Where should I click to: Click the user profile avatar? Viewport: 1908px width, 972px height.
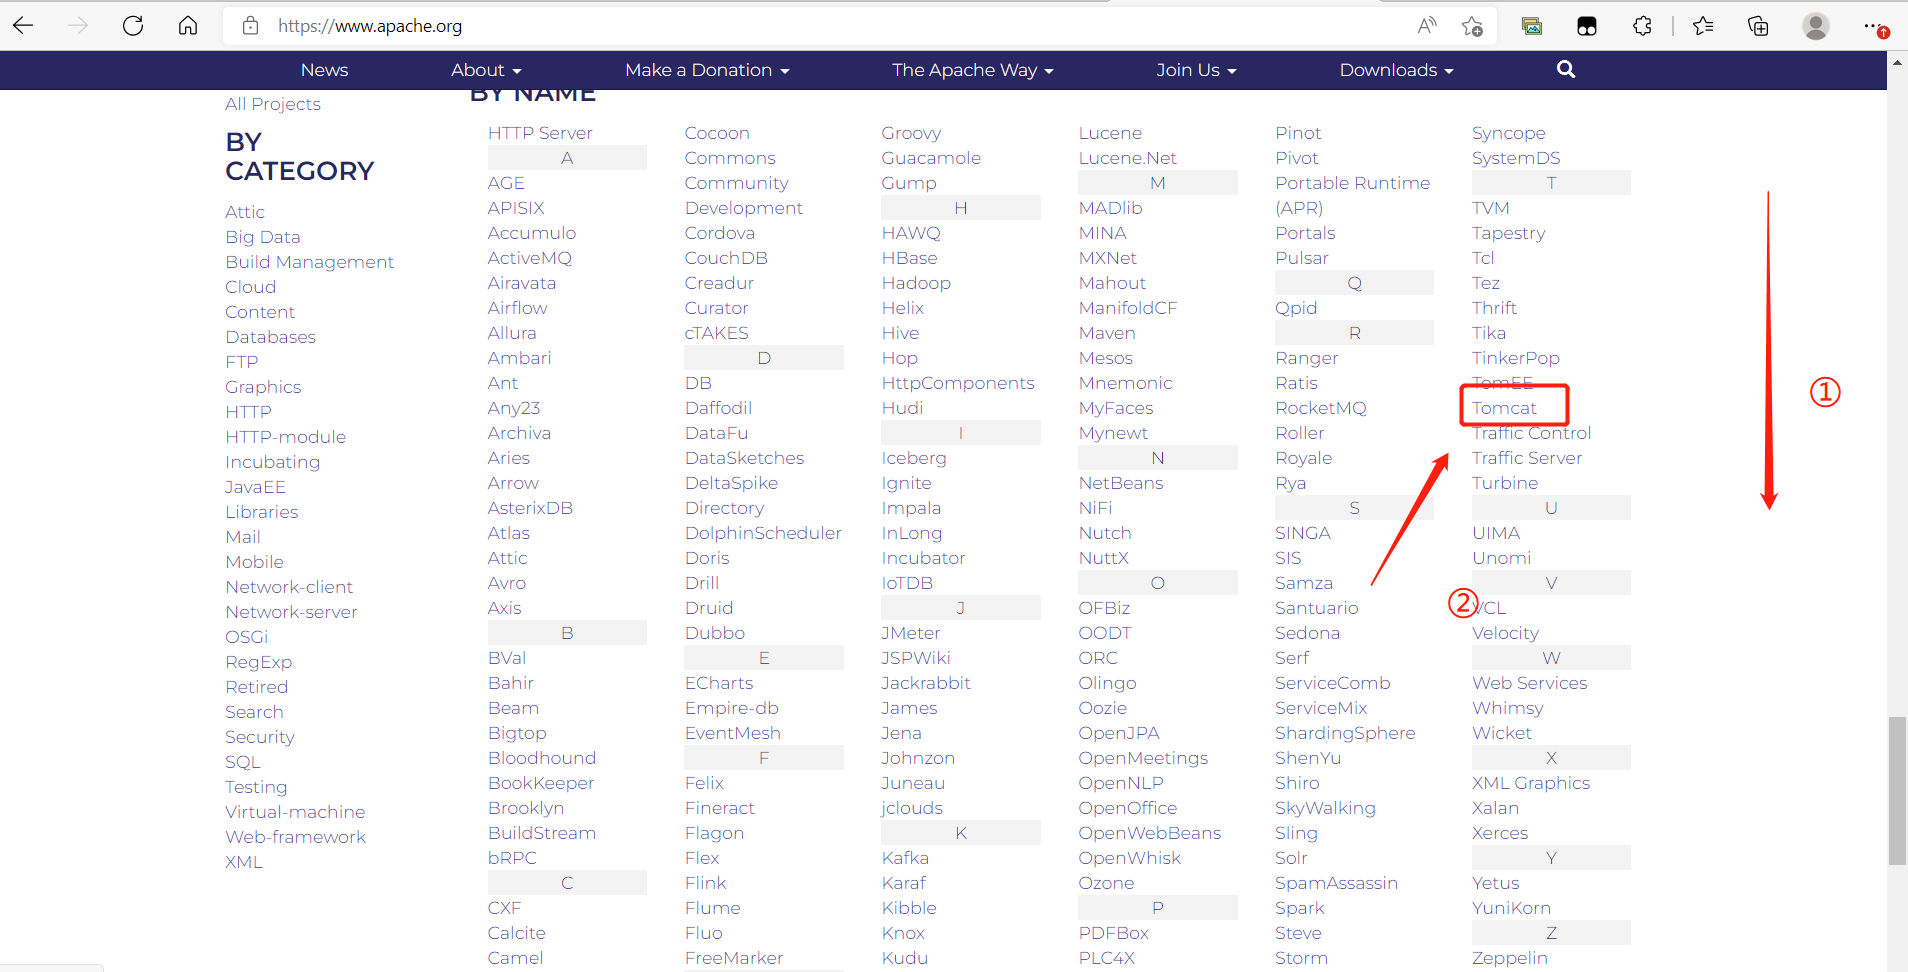point(1816,26)
